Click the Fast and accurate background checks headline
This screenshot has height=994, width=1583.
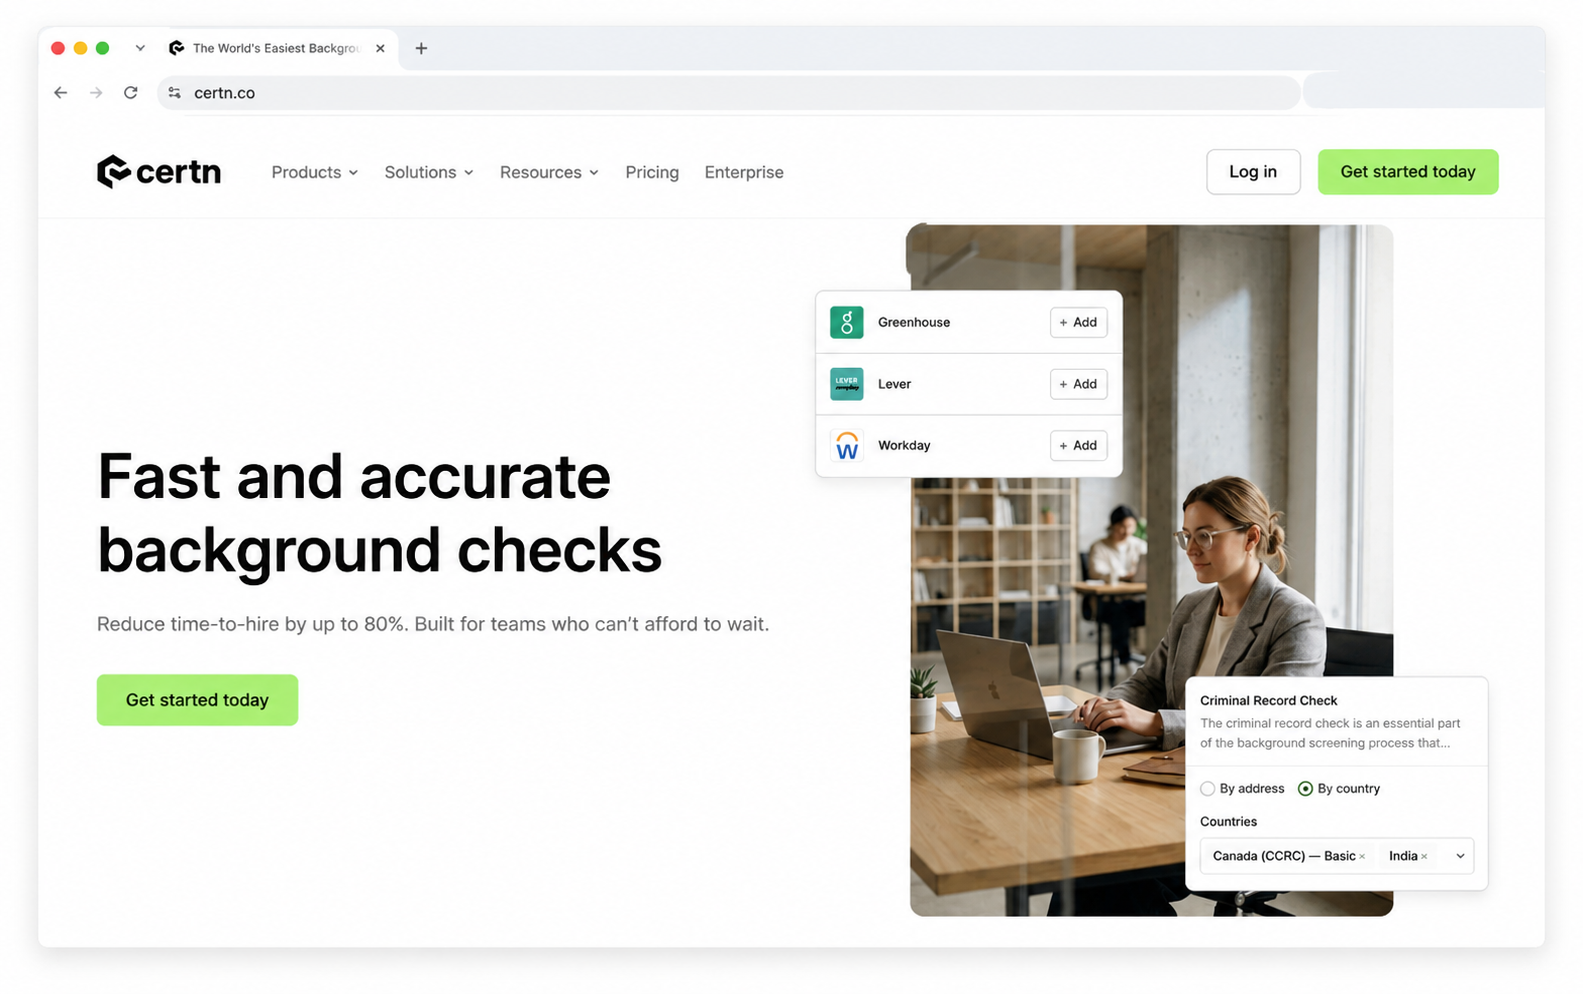[x=379, y=513]
